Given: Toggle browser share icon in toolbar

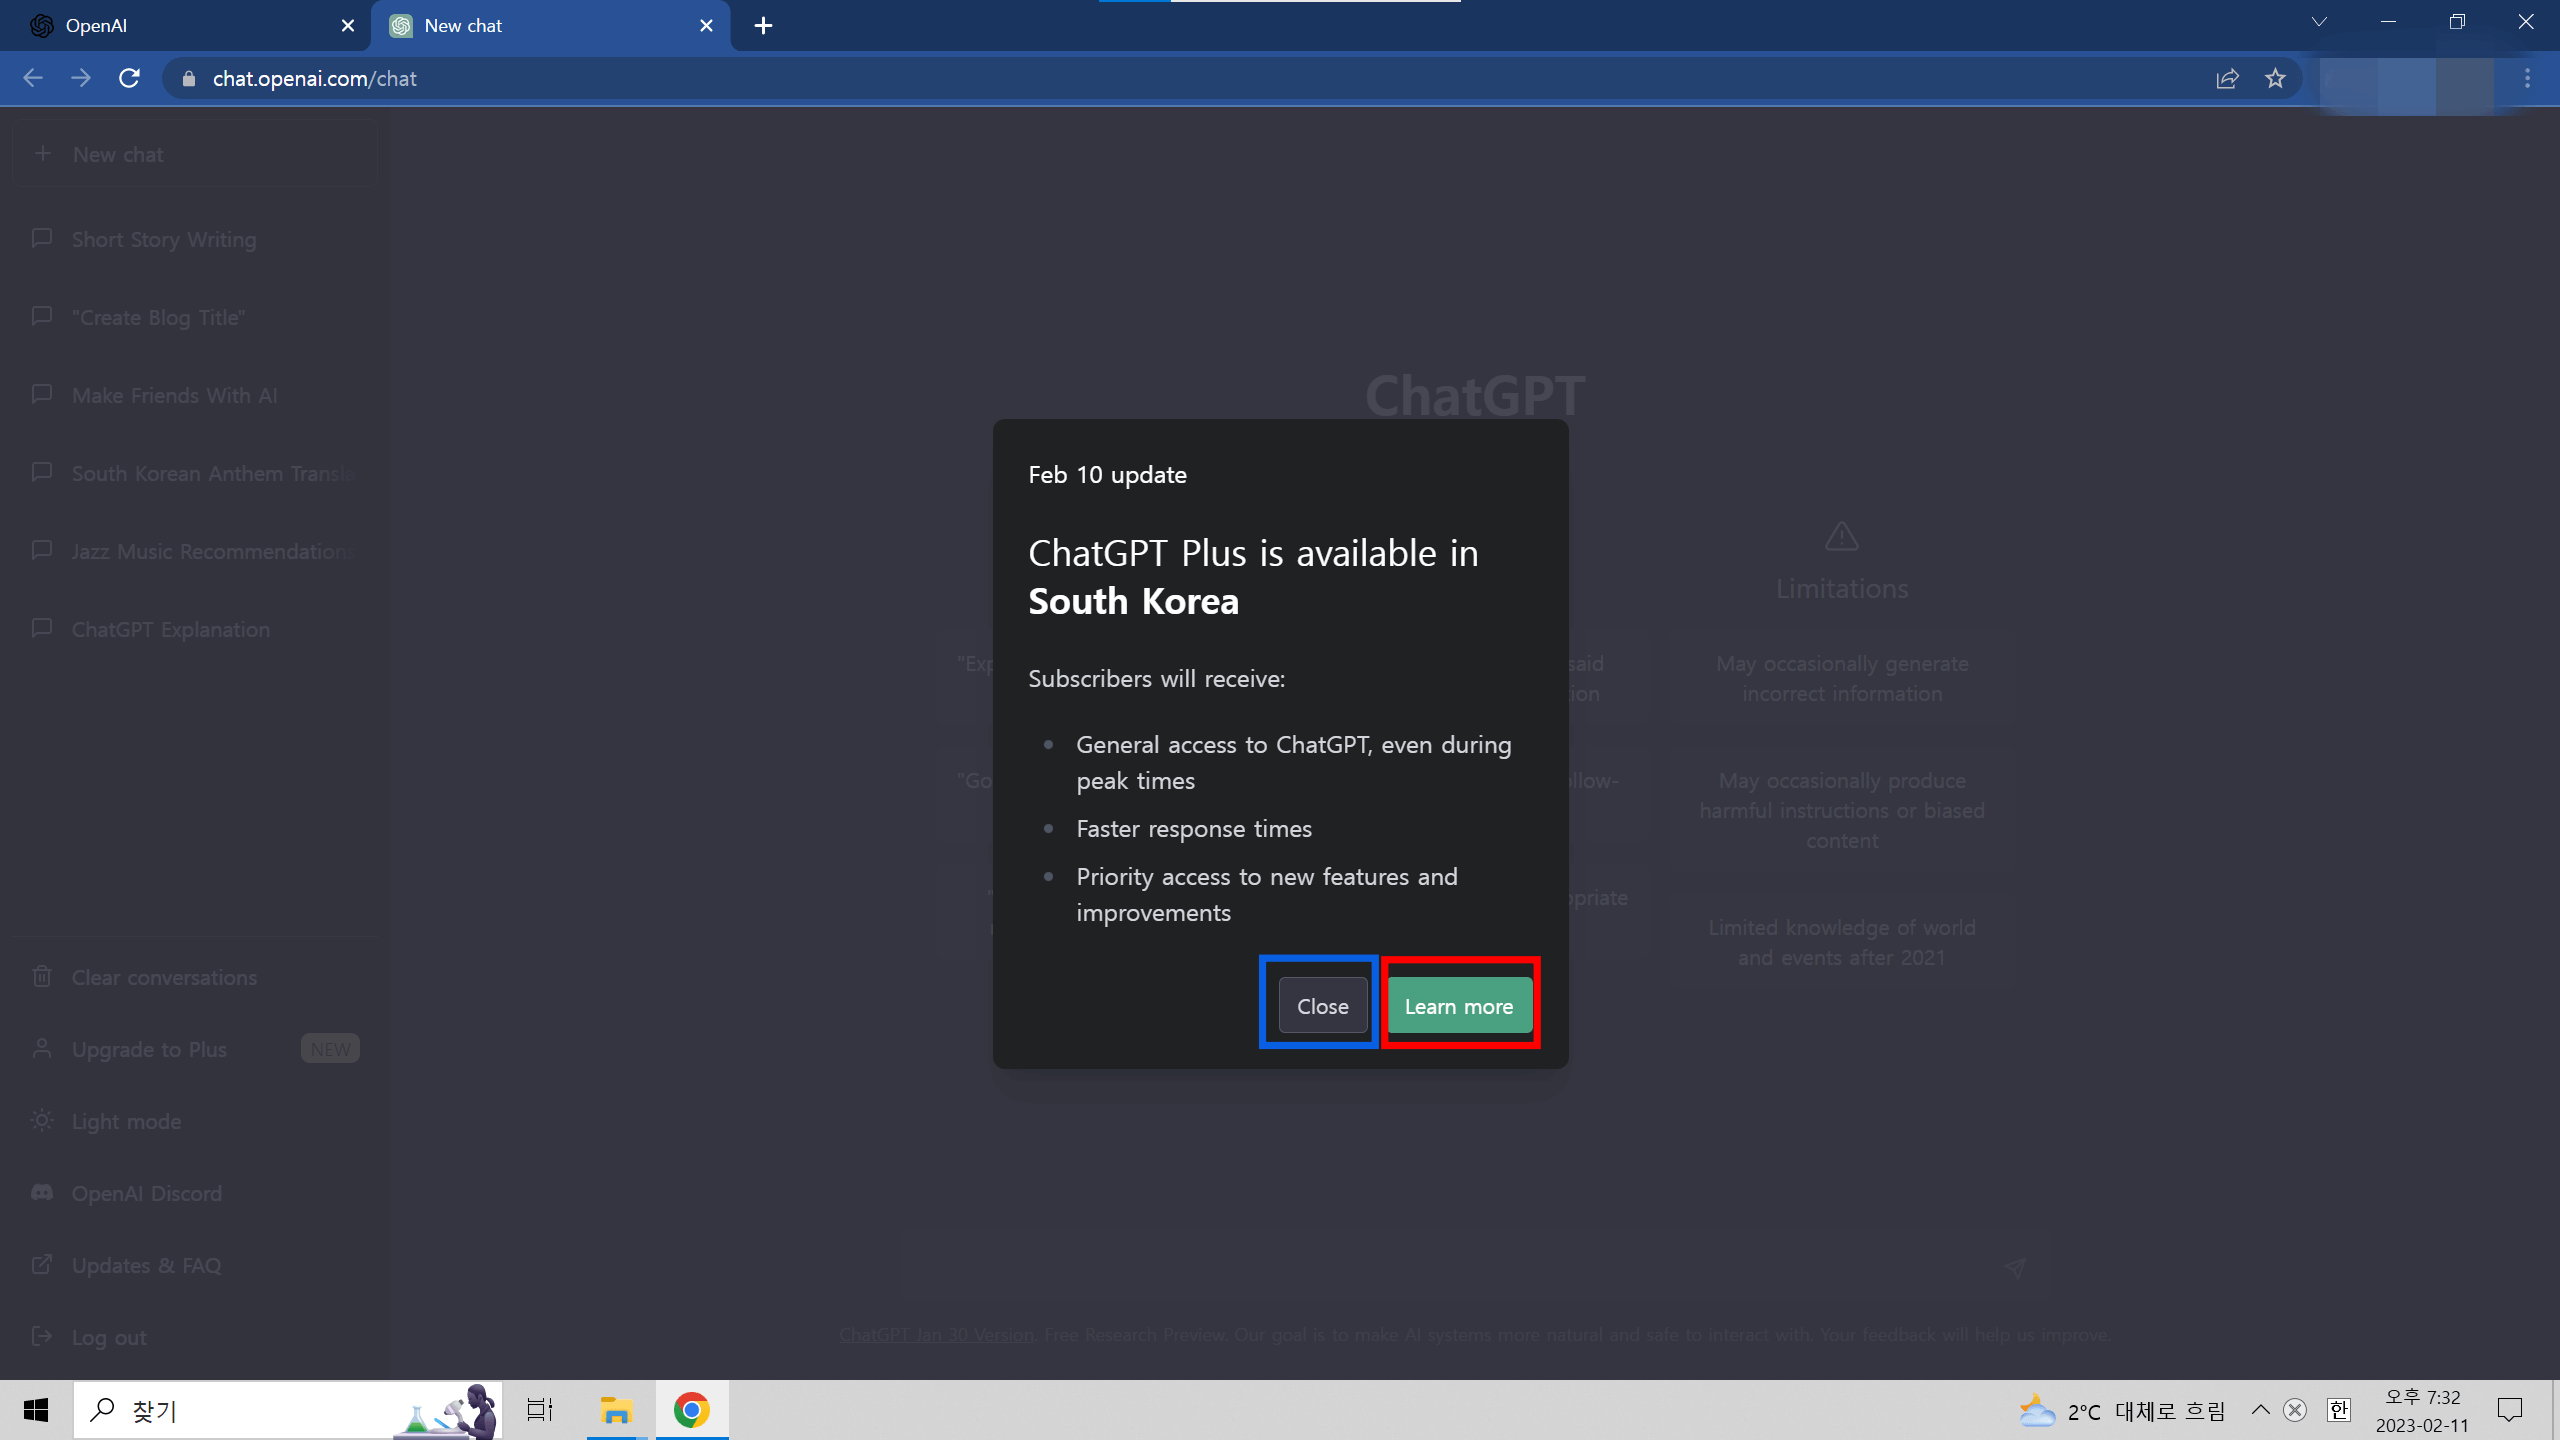Looking at the screenshot, I should pos(2226,77).
